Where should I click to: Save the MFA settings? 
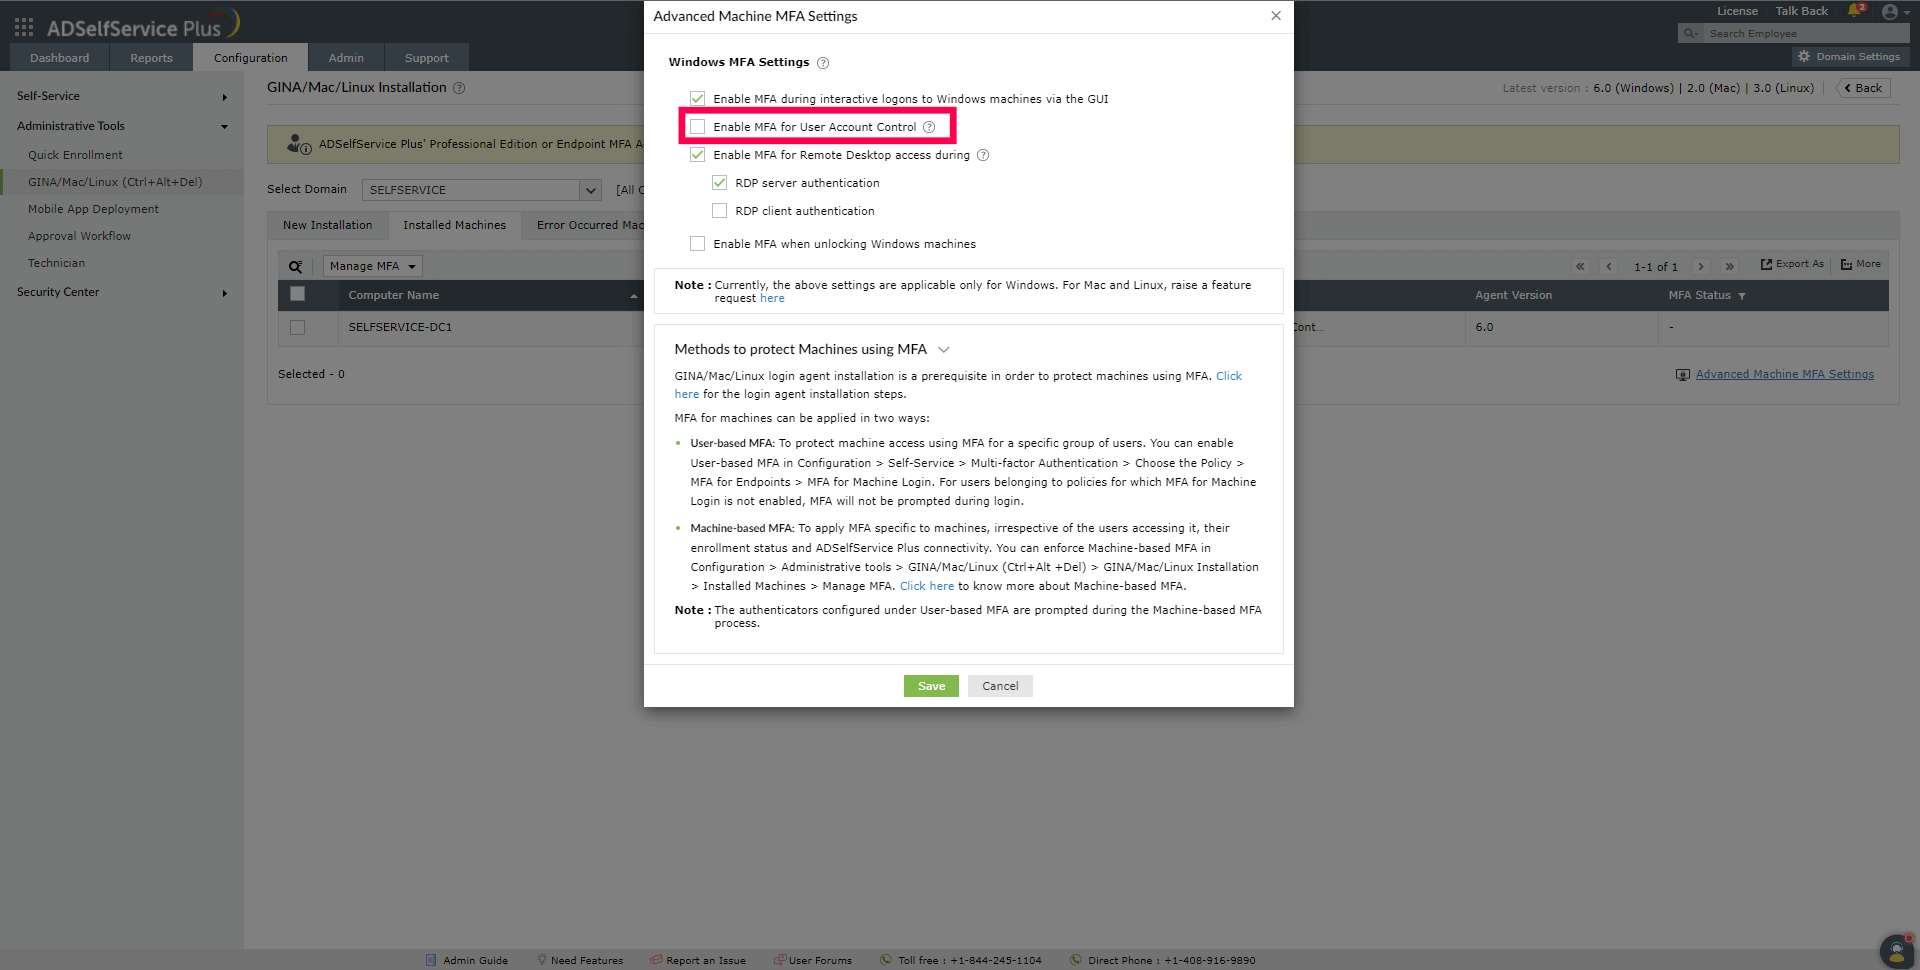931,686
